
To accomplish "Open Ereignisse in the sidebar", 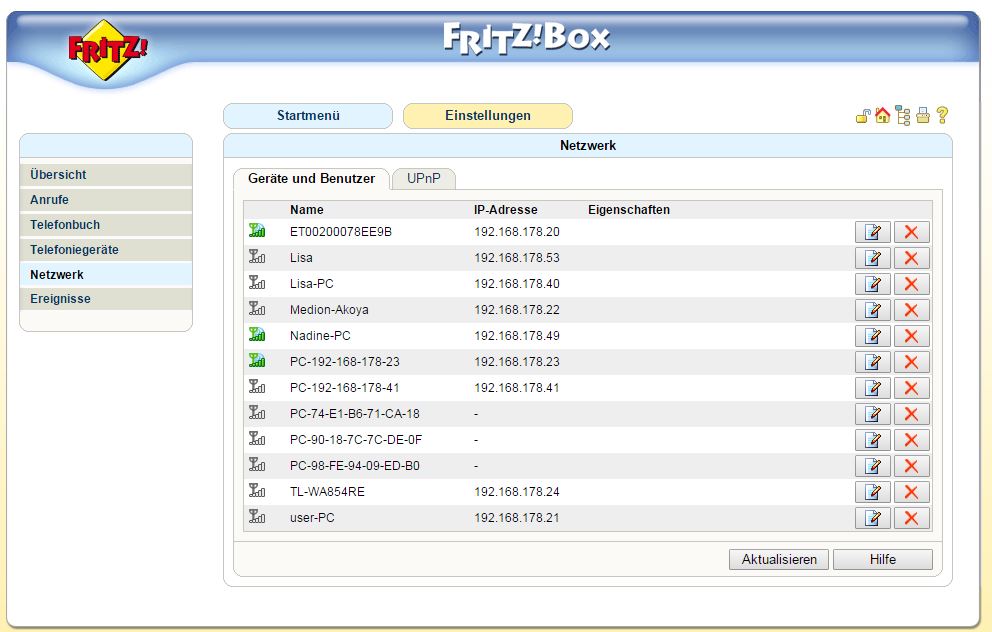I will click(x=106, y=299).
